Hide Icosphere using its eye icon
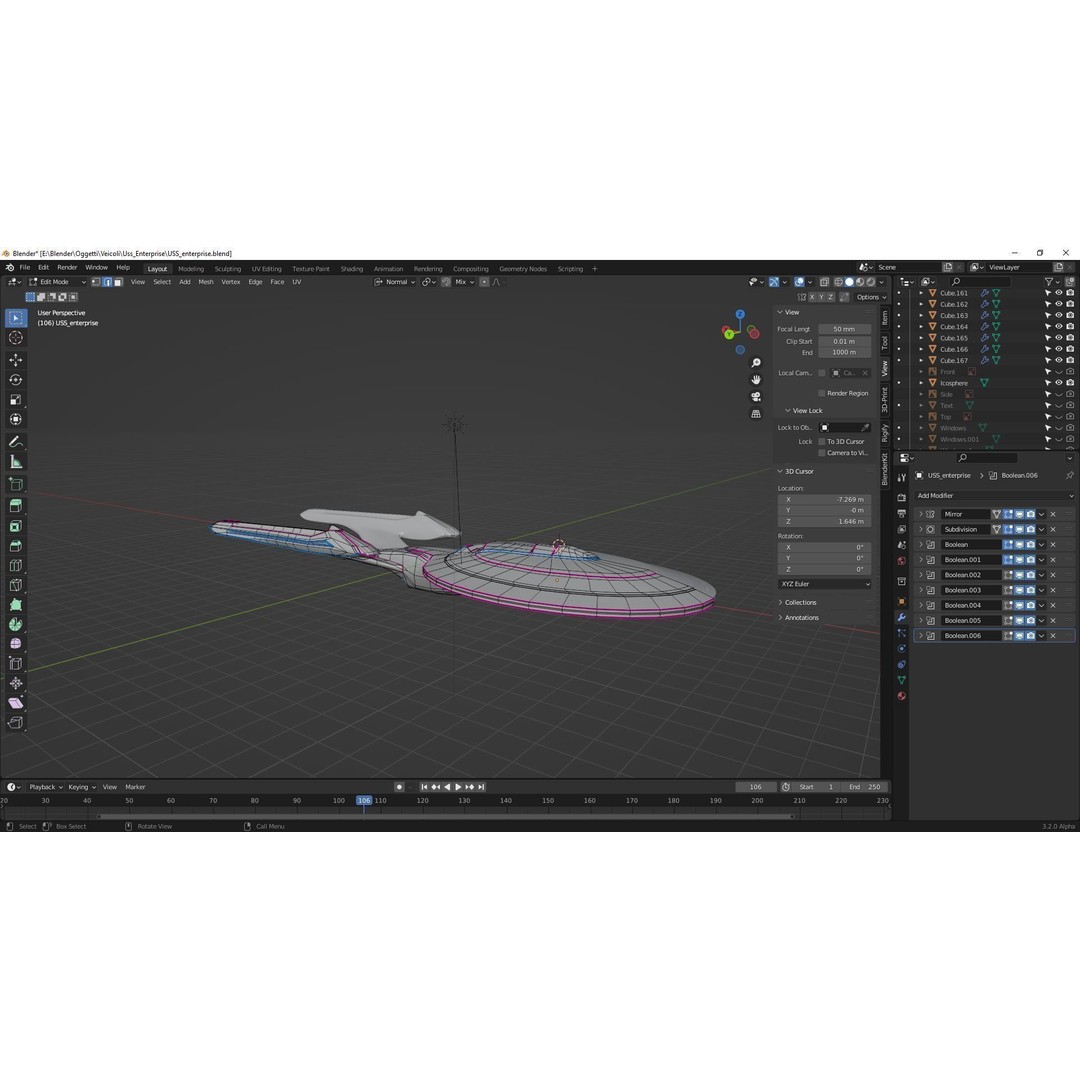This screenshot has height=1080, width=1080. coord(1059,382)
